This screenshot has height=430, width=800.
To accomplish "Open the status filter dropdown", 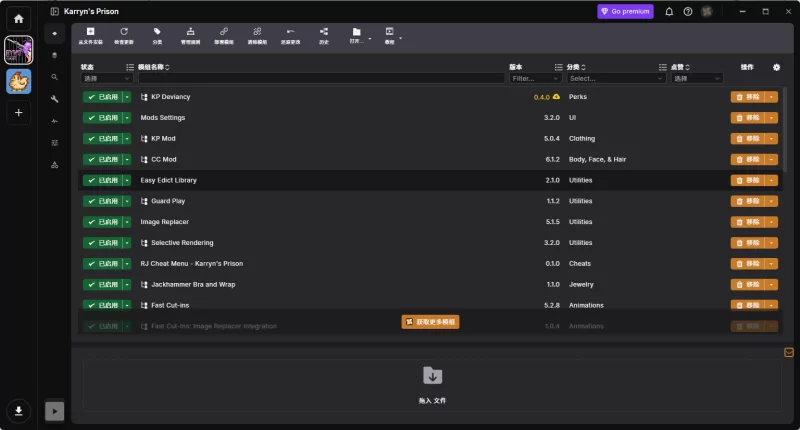I will [107, 79].
